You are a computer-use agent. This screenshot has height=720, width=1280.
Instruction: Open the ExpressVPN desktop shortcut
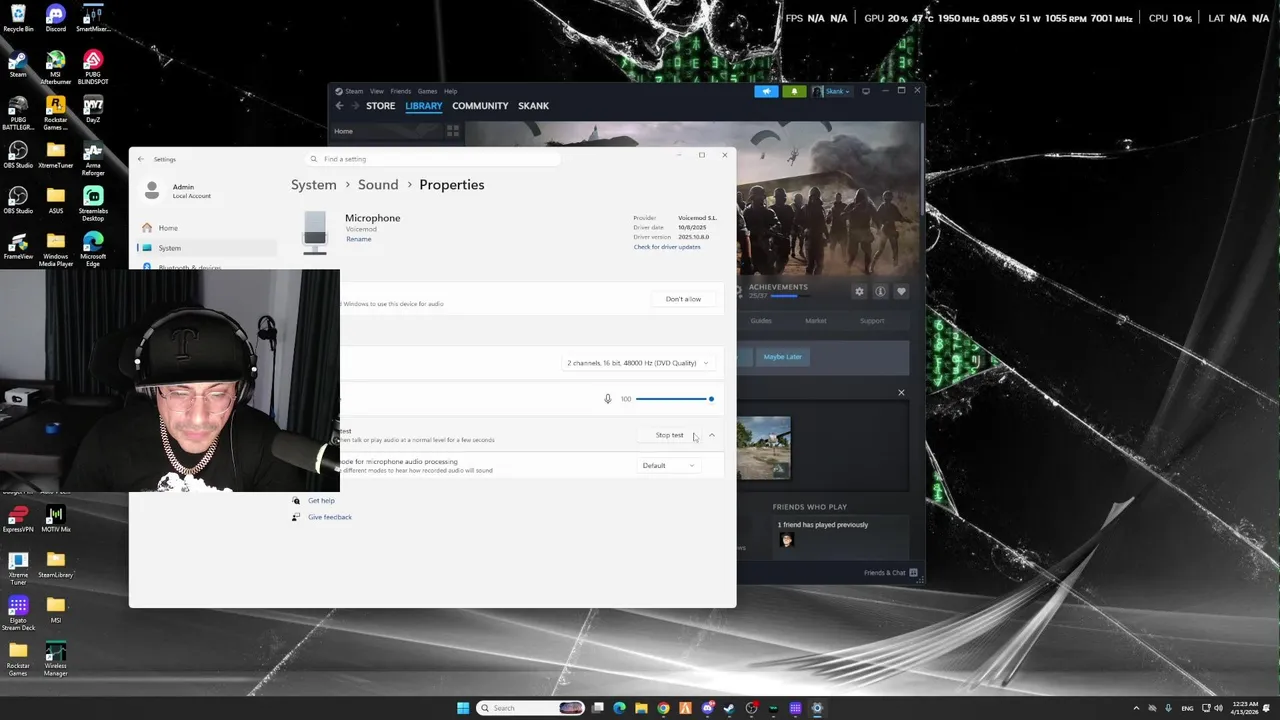point(18,520)
